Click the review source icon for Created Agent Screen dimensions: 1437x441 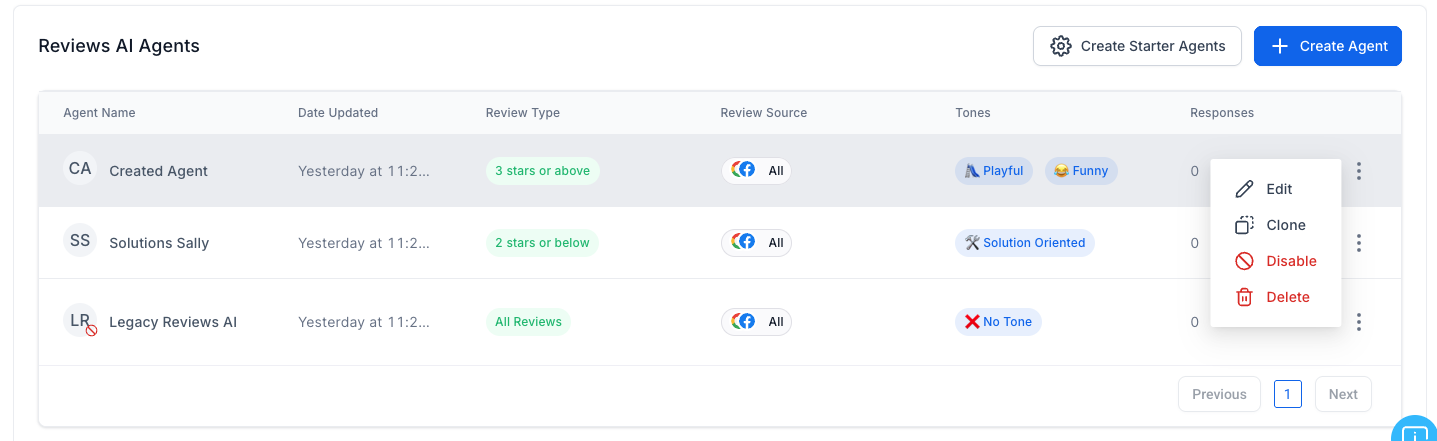pos(744,171)
